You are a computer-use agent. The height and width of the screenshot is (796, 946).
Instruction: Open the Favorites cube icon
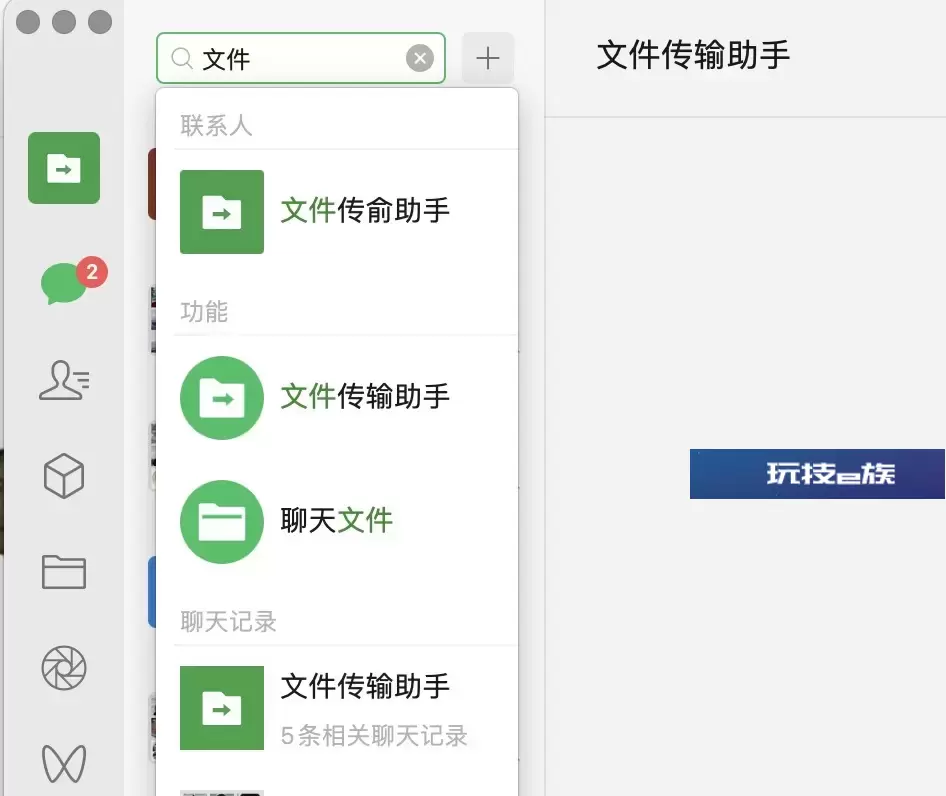[64, 476]
